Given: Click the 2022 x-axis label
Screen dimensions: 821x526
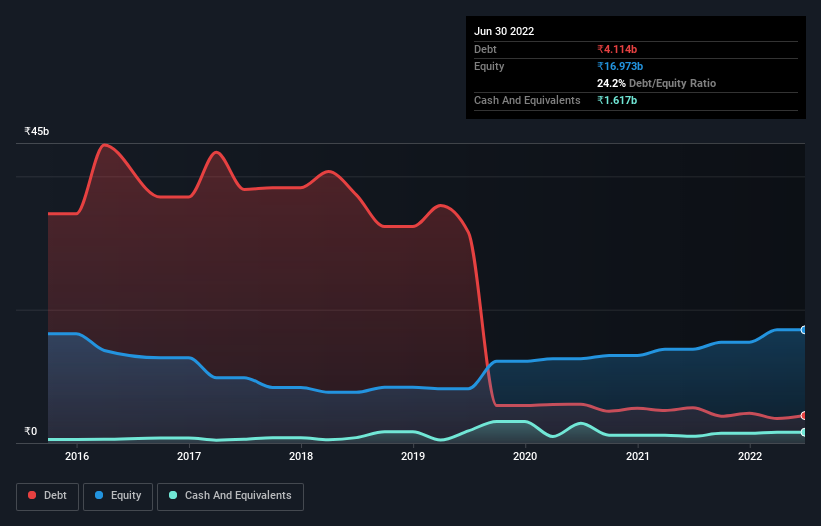Looking at the screenshot, I should pyautogui.click(x=750, y=456).
